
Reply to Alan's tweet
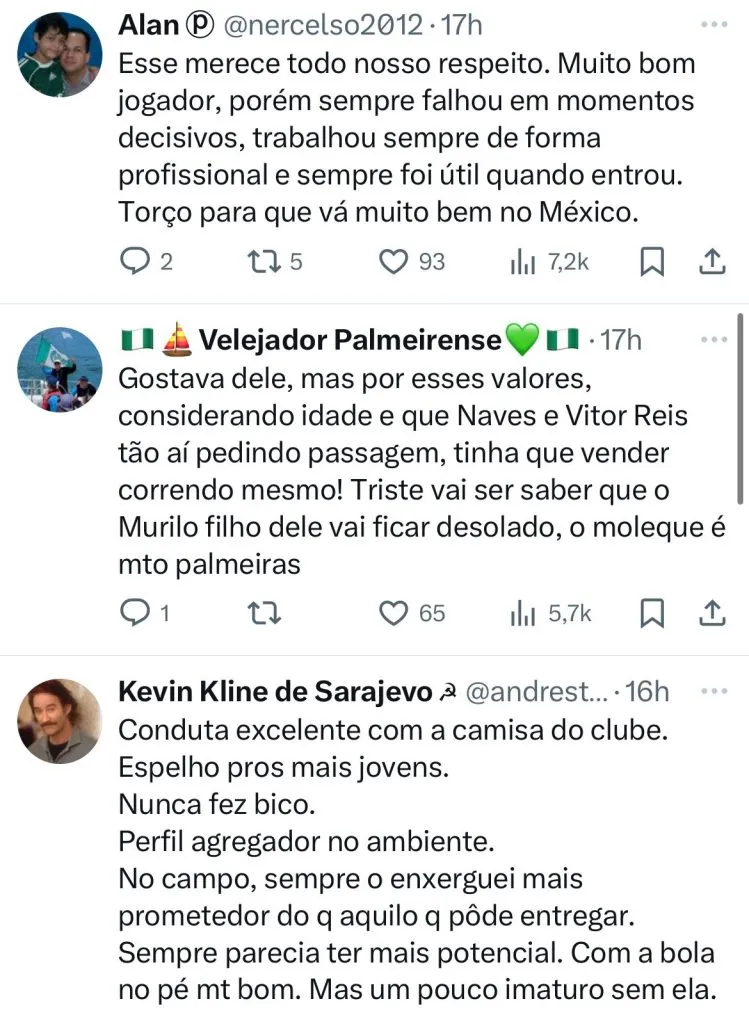point(134,262)
